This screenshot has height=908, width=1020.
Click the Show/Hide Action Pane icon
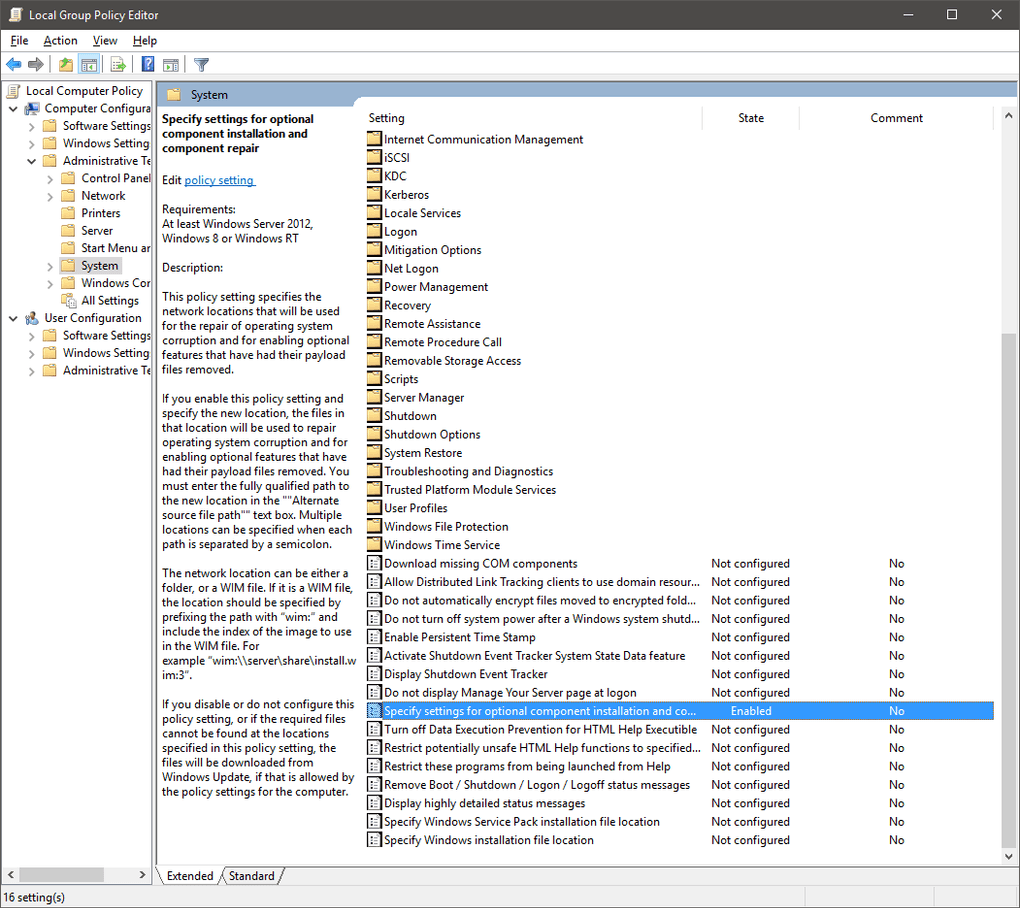pyautogui.click(x=171, y=64)
